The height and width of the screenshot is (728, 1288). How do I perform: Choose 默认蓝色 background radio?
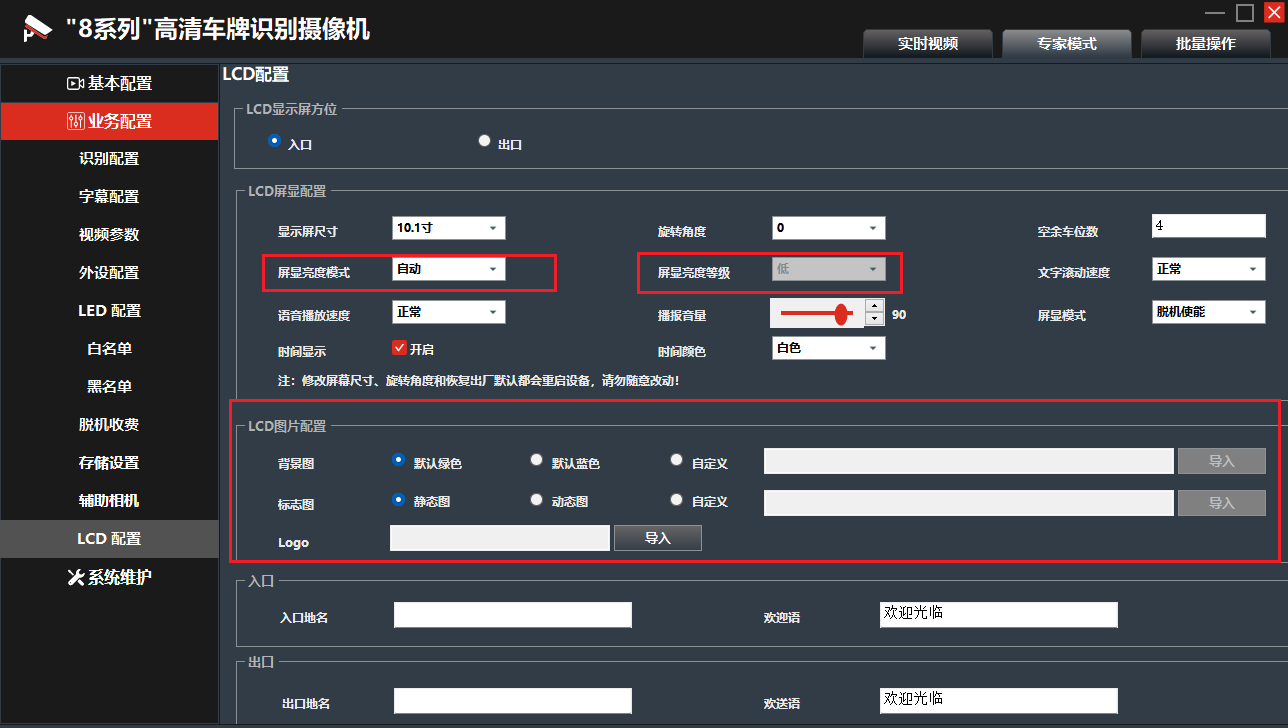click(537, 461)
